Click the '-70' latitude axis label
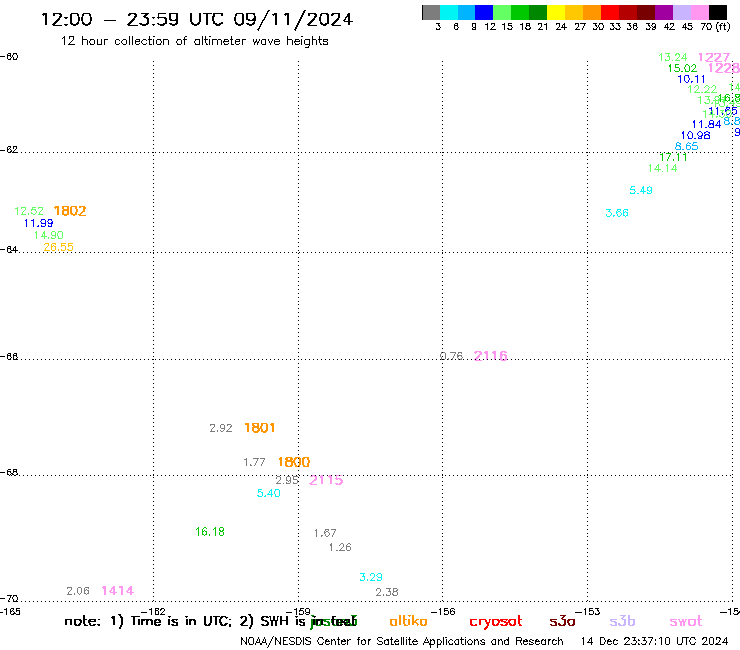 (9, 599)
